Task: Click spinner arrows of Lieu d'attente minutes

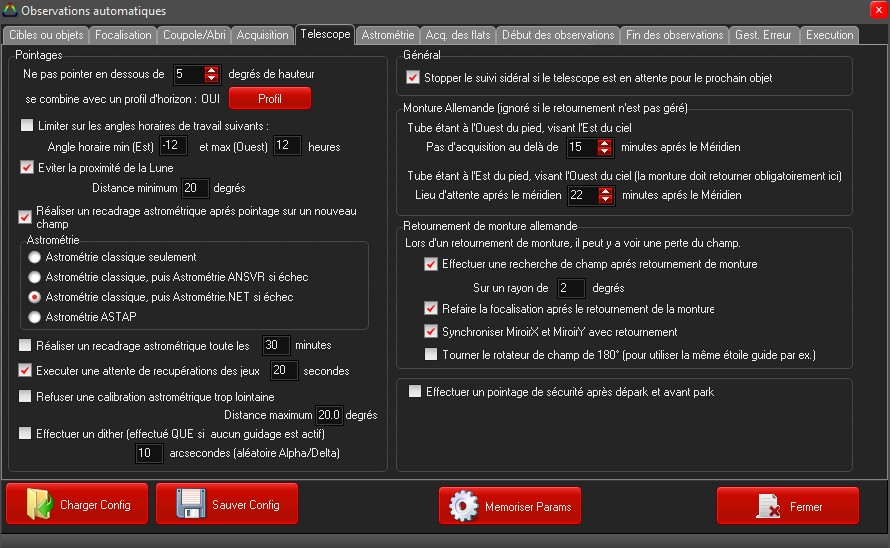Action: point(606,195)
